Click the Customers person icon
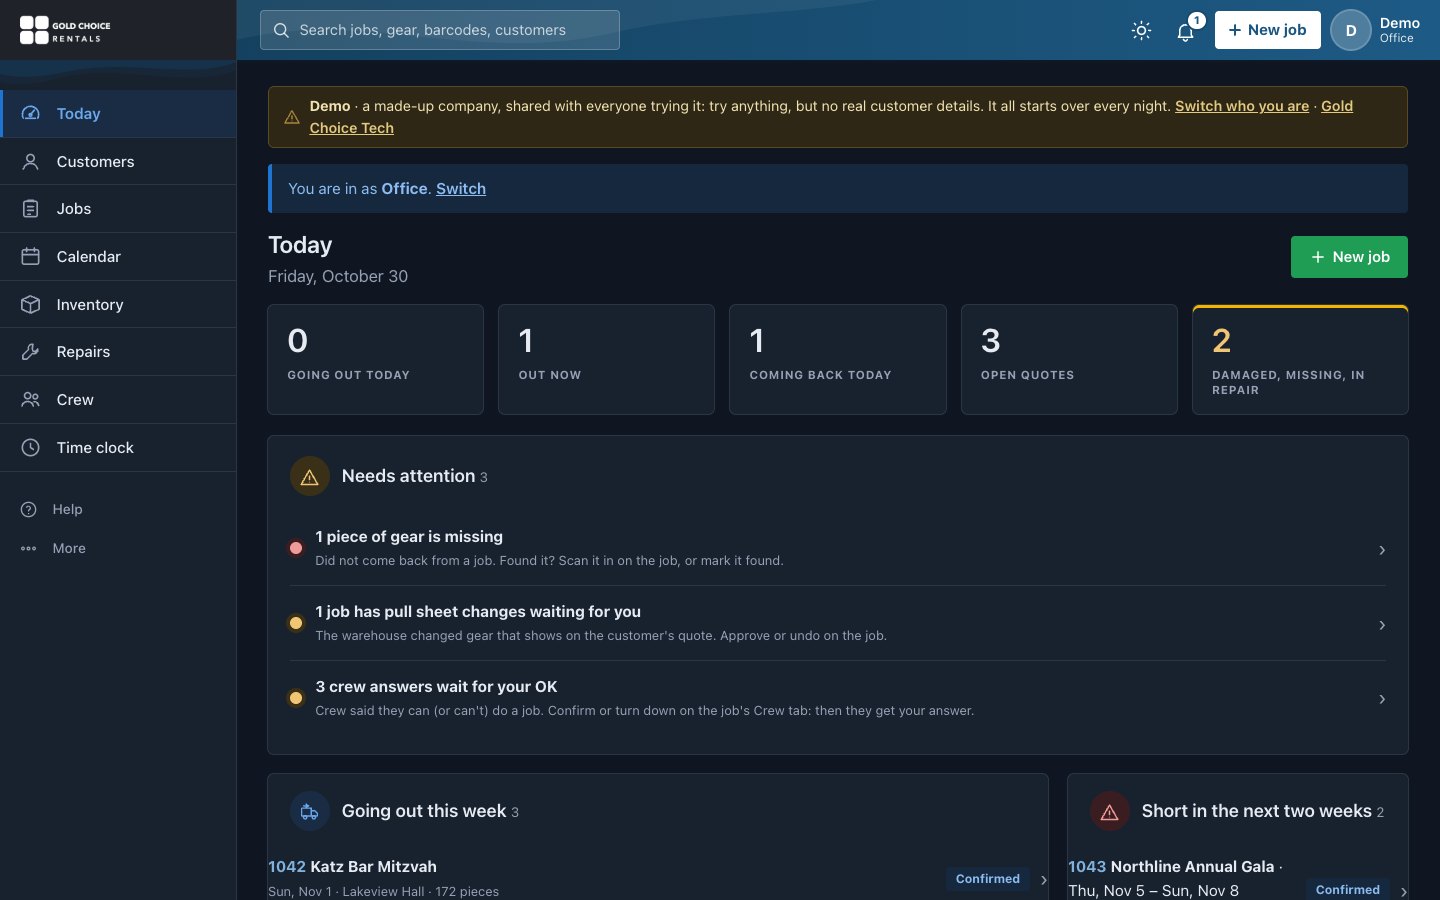 (31, 161)
